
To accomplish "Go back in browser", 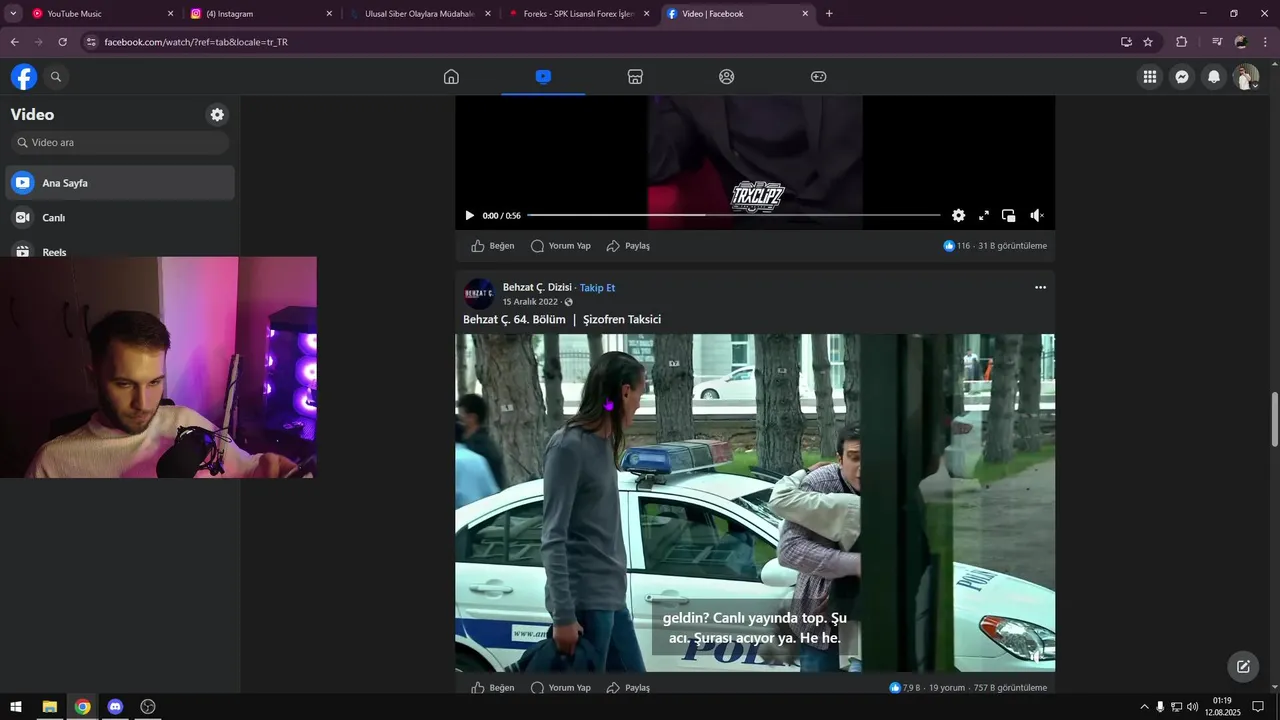I will click(x=14, y=42).
